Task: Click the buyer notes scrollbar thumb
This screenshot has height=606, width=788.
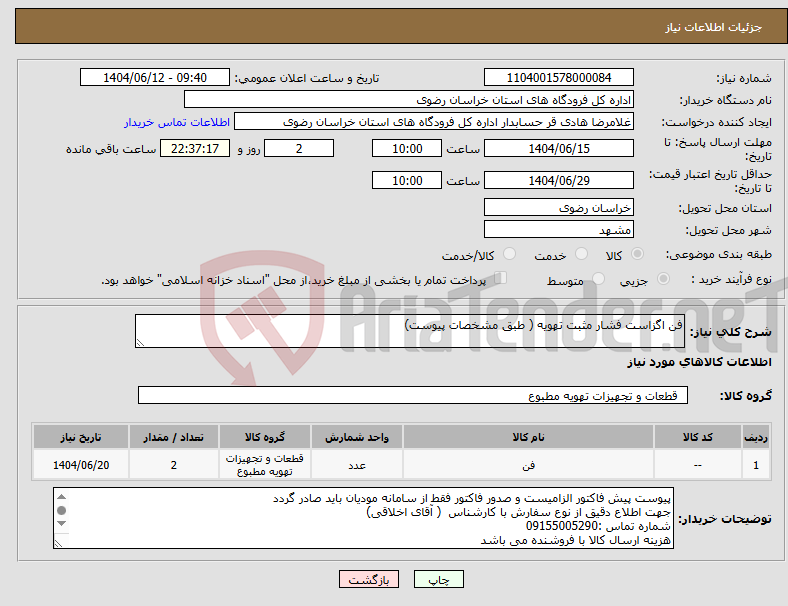Action: 61,511
